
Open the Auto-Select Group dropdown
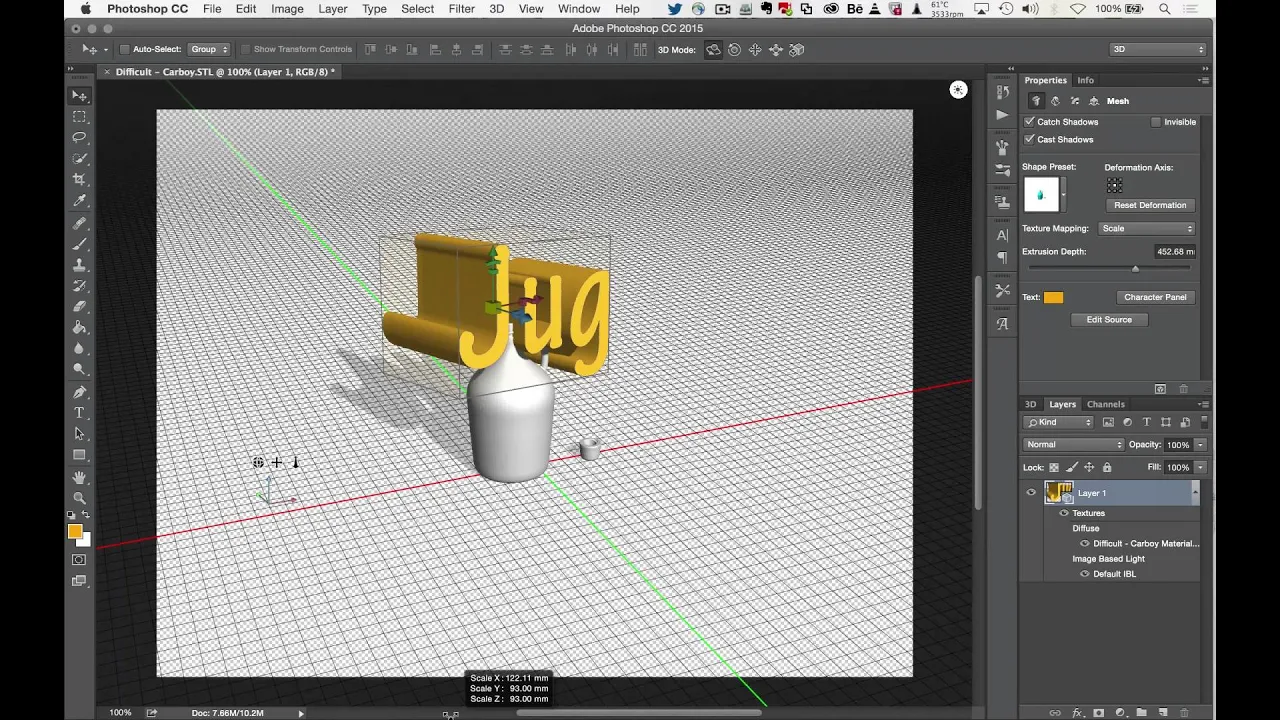click(209, 49)
